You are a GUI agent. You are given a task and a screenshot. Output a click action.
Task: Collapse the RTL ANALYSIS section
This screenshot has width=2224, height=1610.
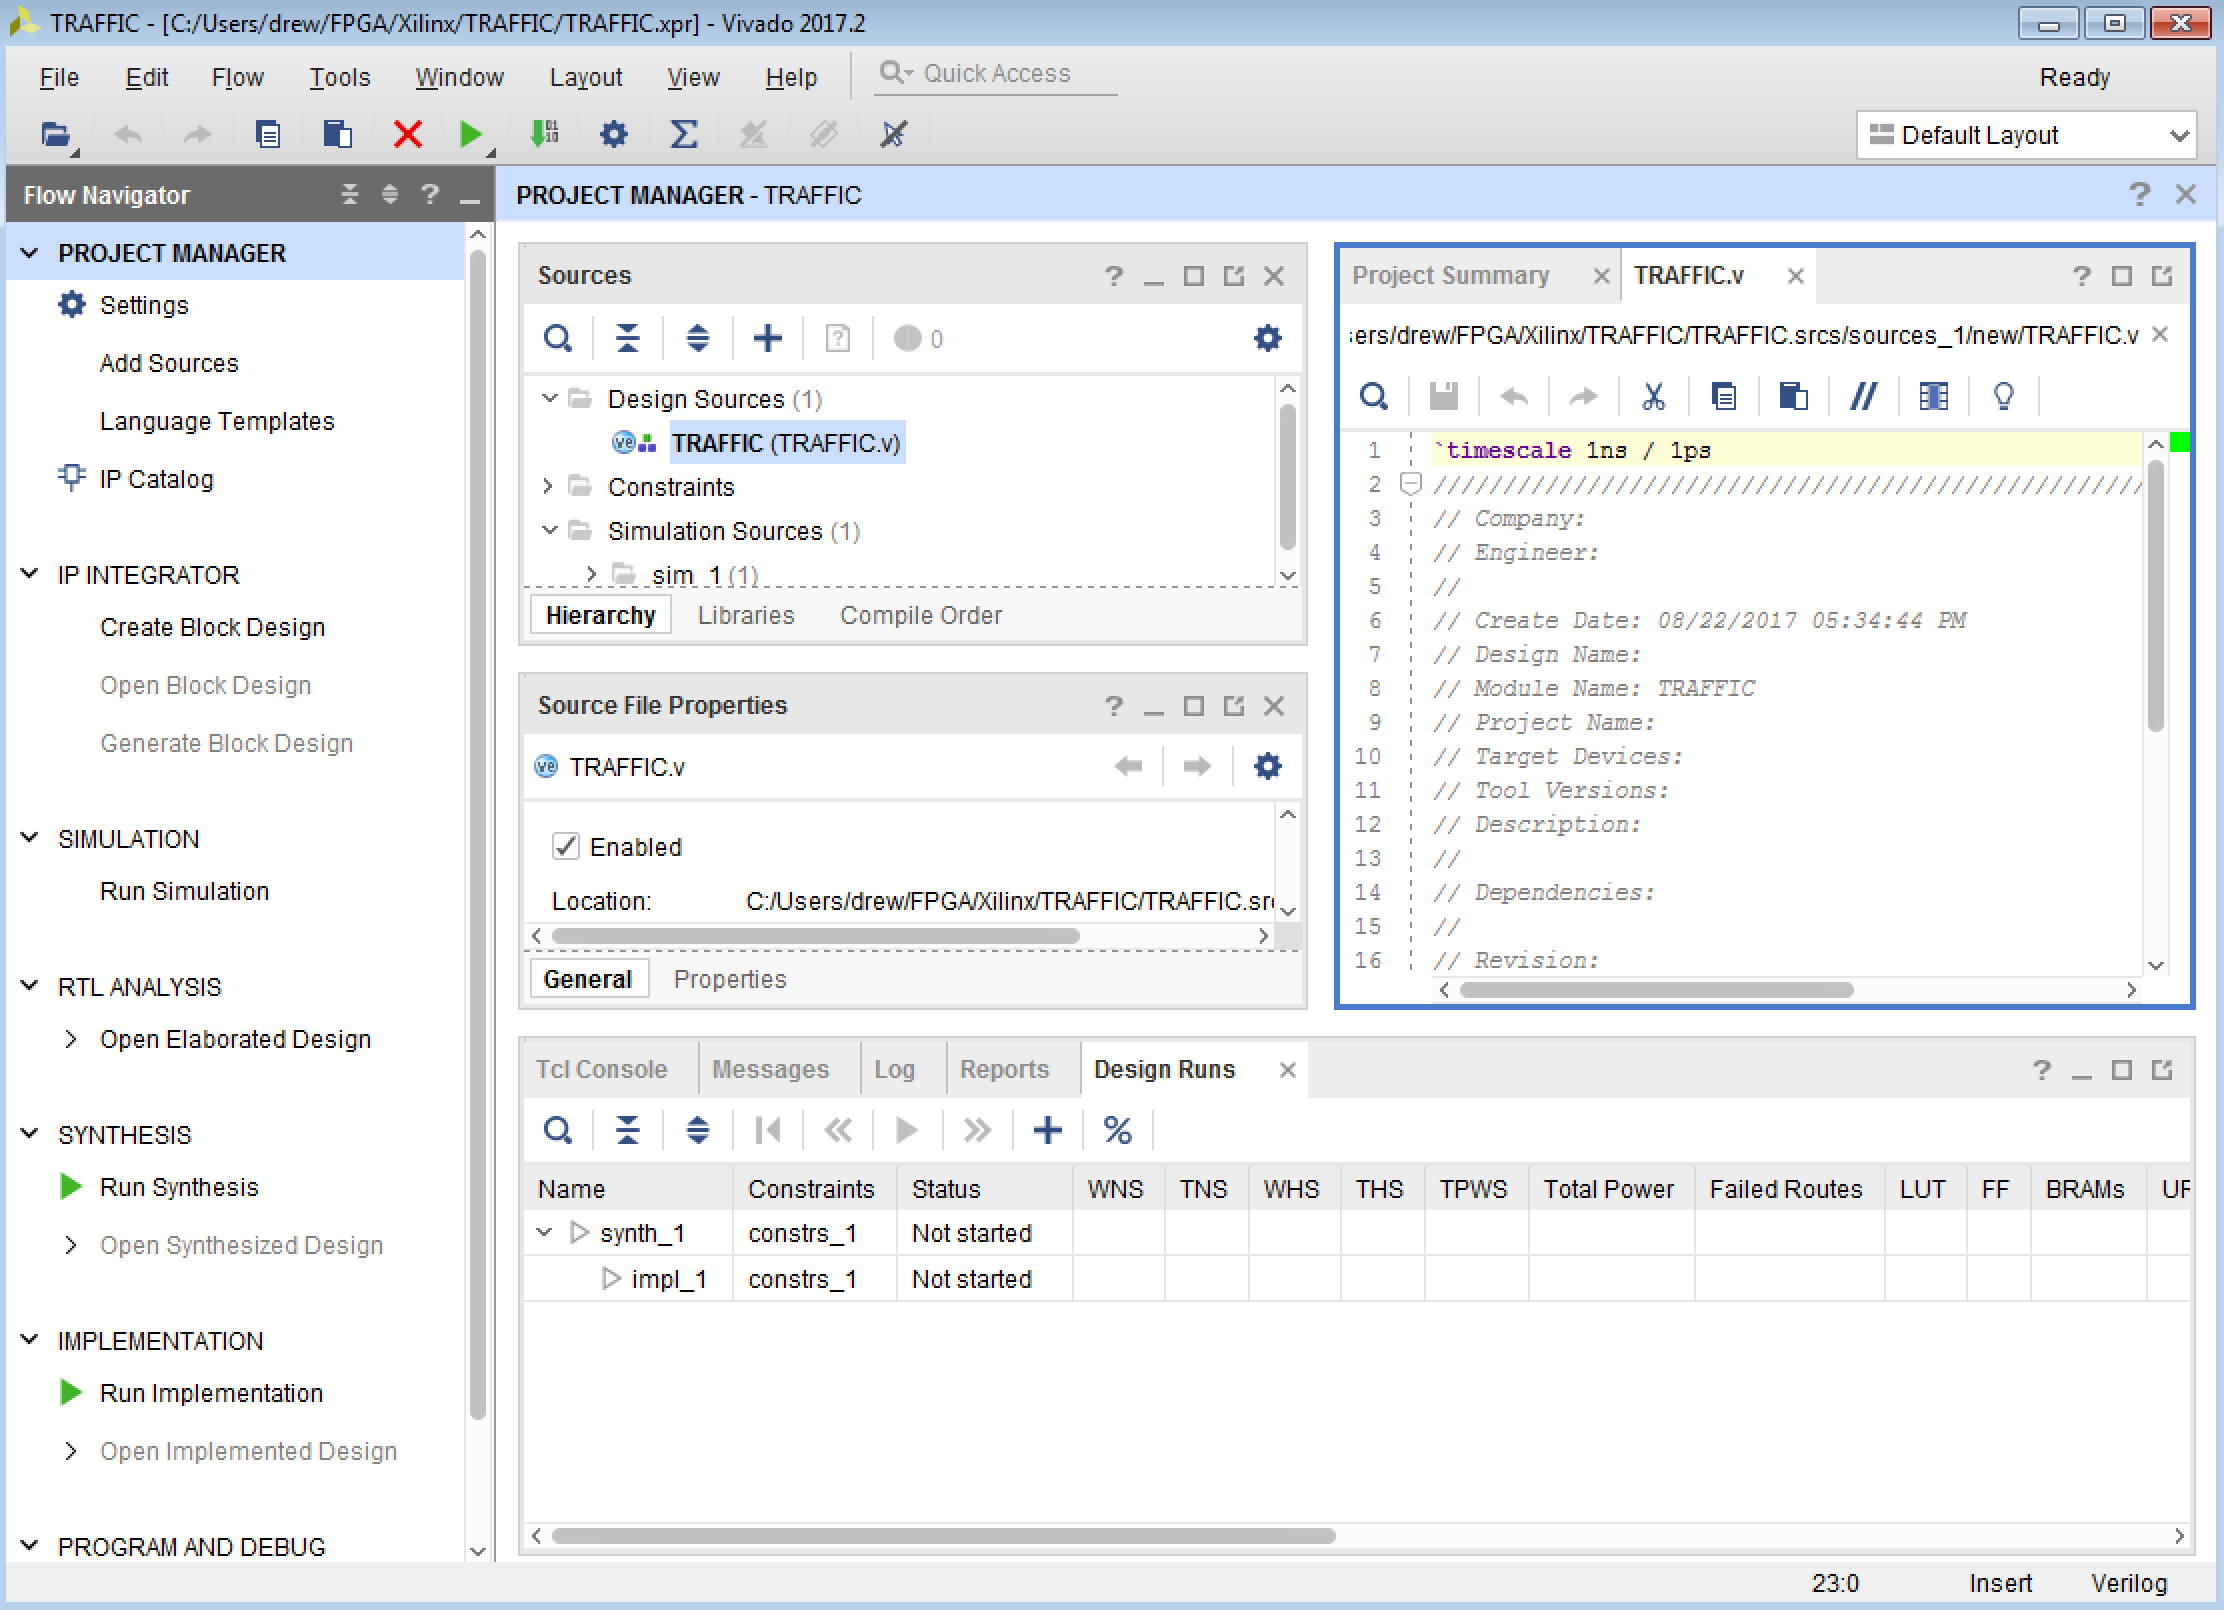pyautogui.click(x=30, y=986)
